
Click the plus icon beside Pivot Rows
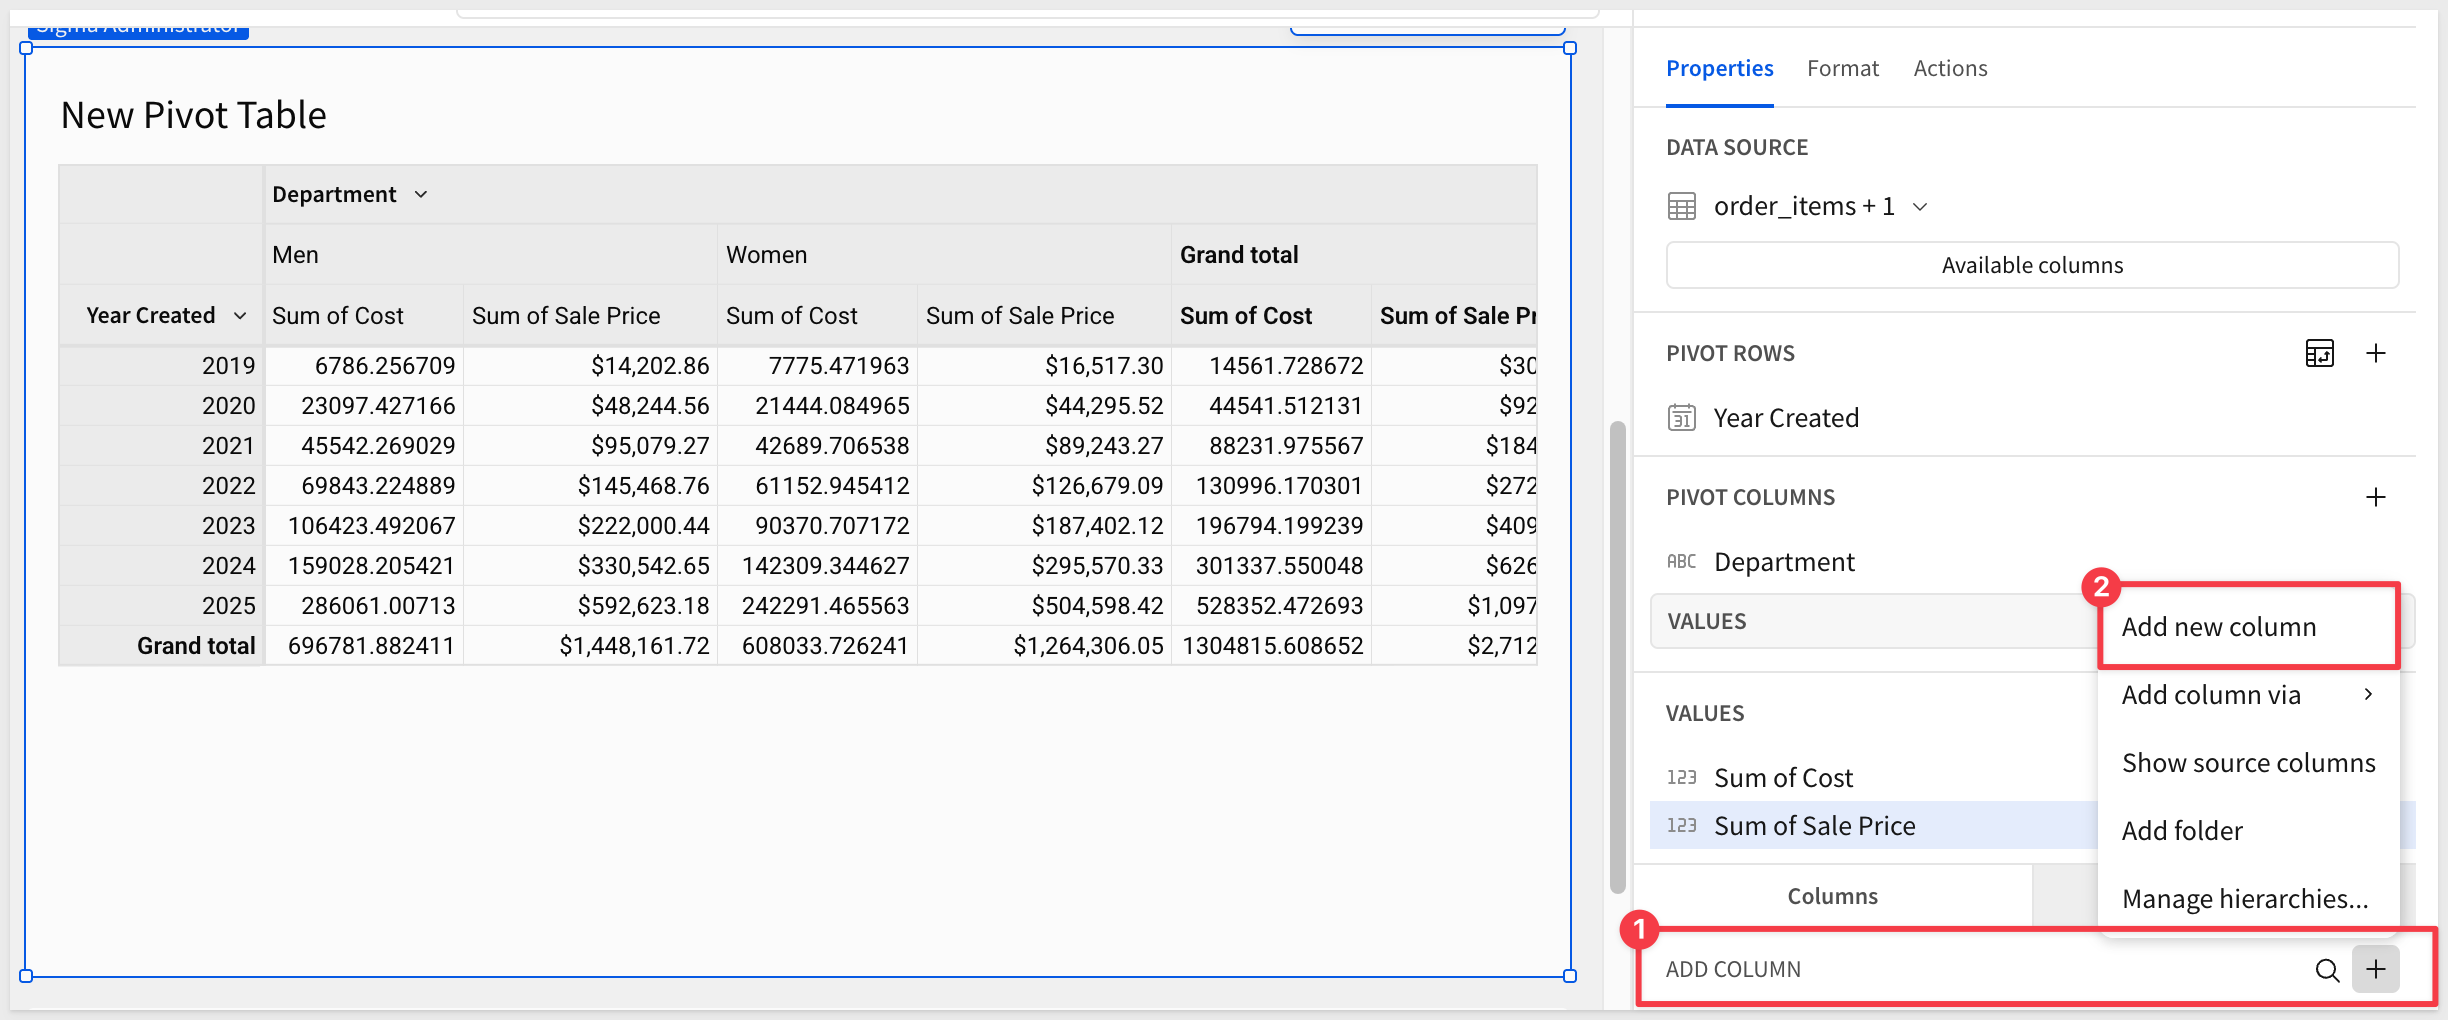click(2376, 353)
